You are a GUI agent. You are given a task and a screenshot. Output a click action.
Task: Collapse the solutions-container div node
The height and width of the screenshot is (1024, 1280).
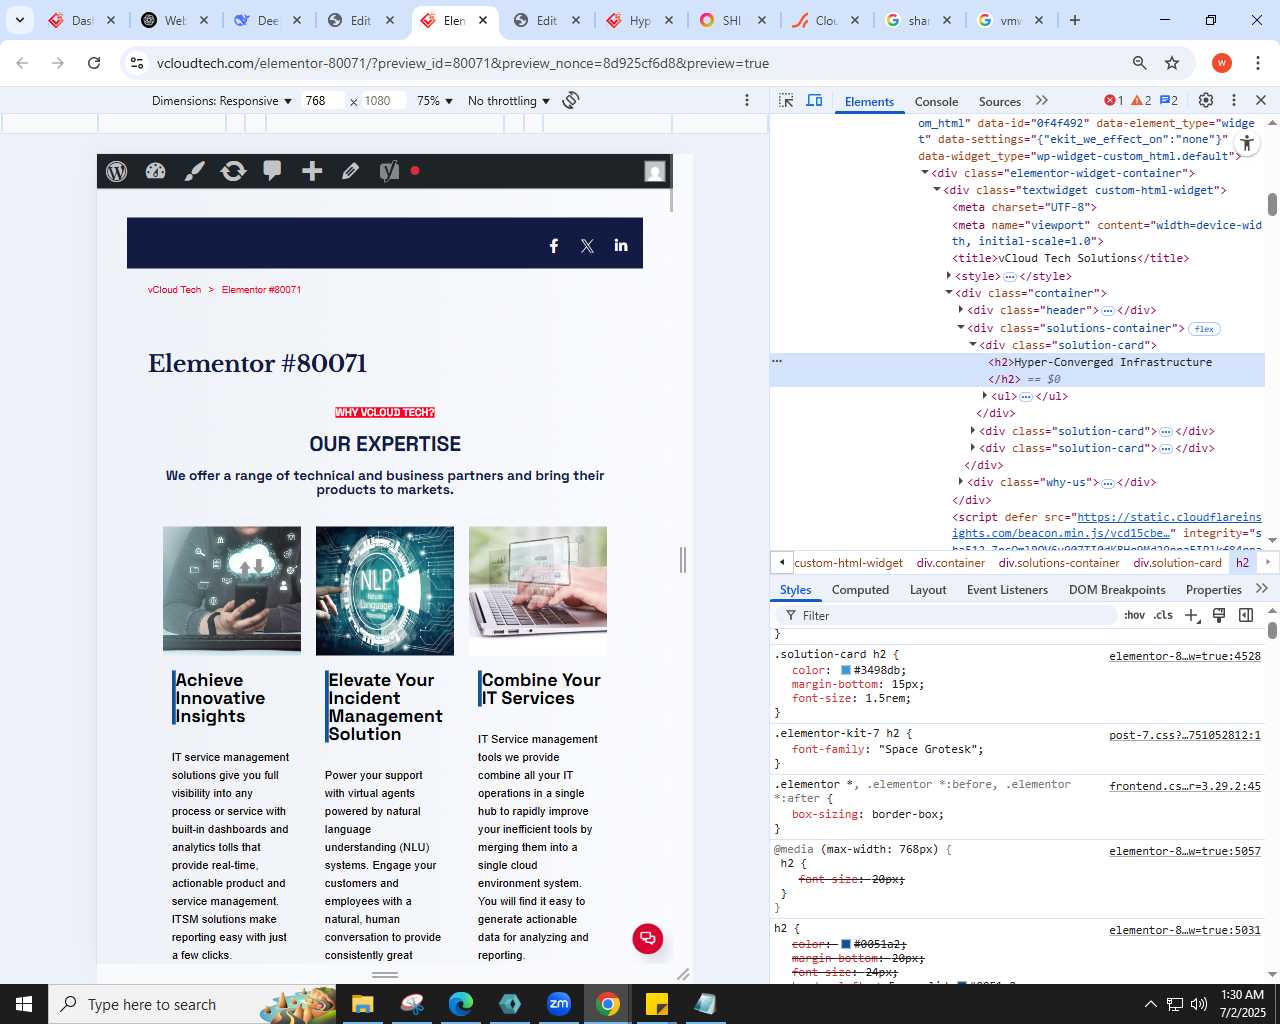click(x=961, y=328)
